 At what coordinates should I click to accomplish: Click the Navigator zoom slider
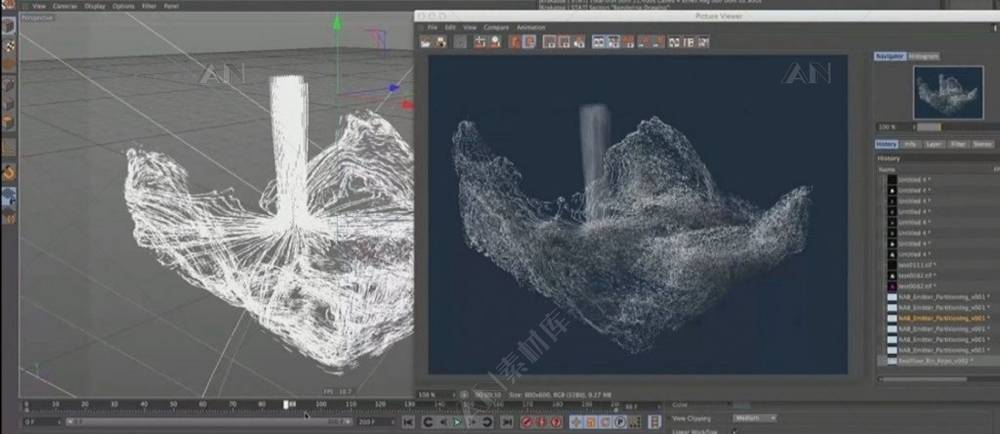[x=928, y=127]
